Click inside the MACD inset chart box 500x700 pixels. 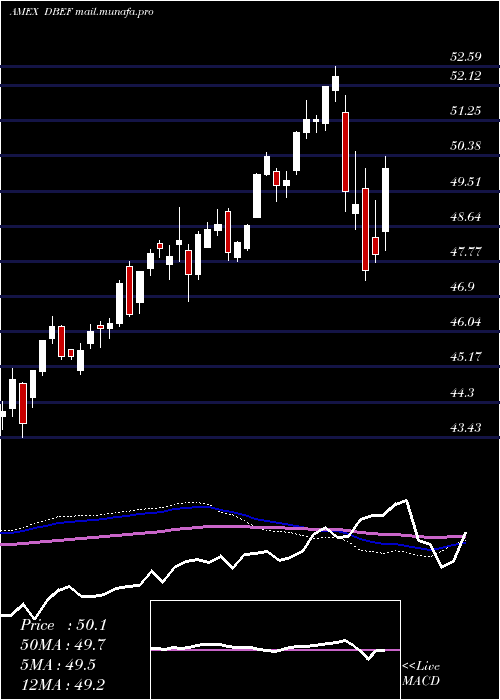pos(275,650)
